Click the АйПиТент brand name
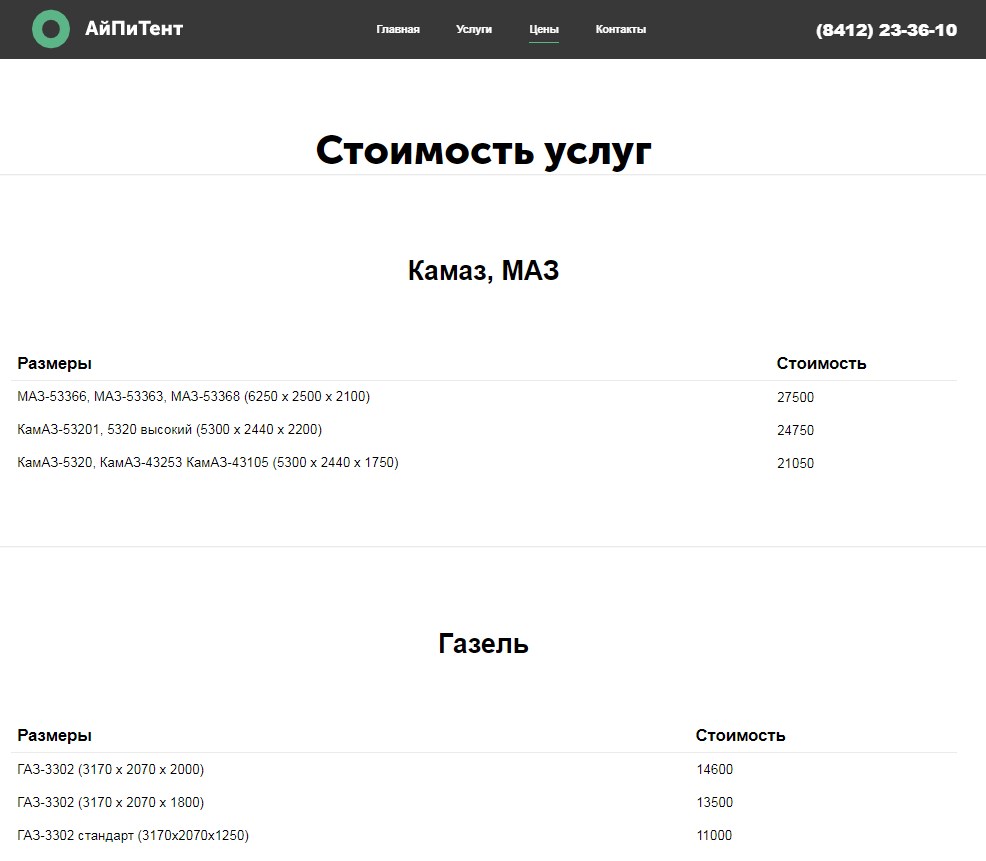This screenshot has height=861, width=986. coord(134,29)
